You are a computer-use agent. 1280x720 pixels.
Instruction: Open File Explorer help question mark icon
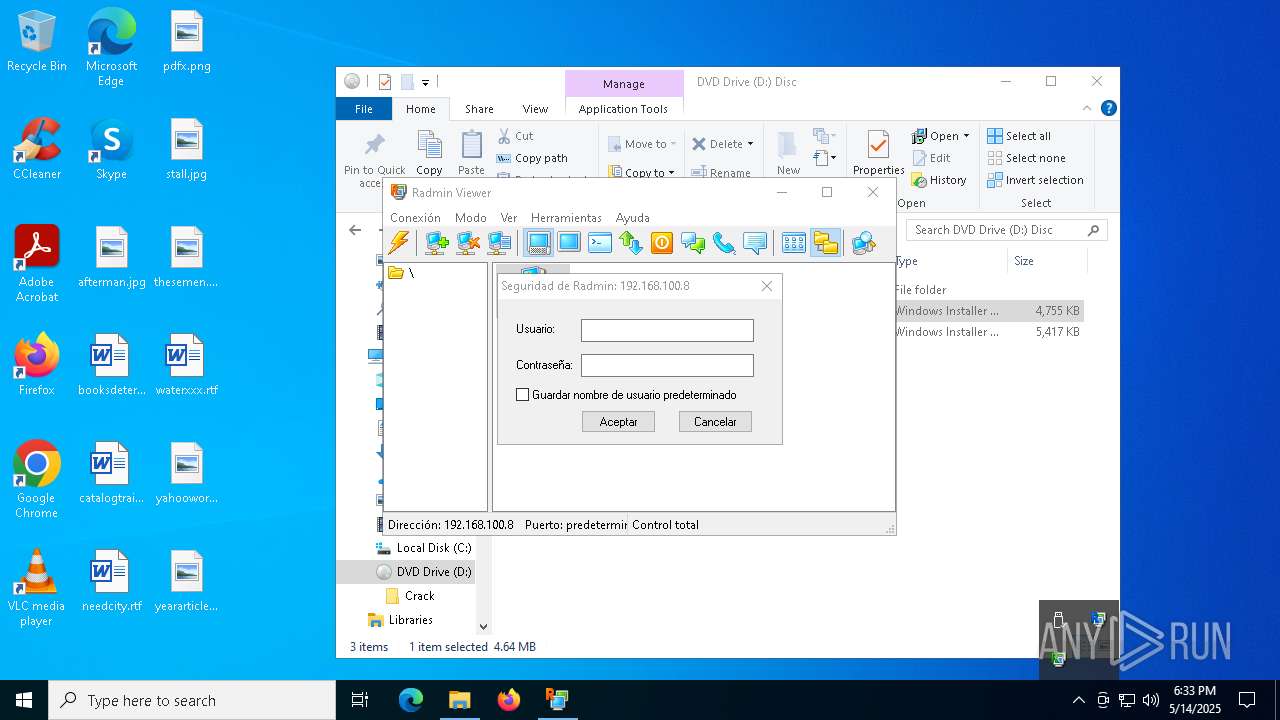pos(1108,108)
